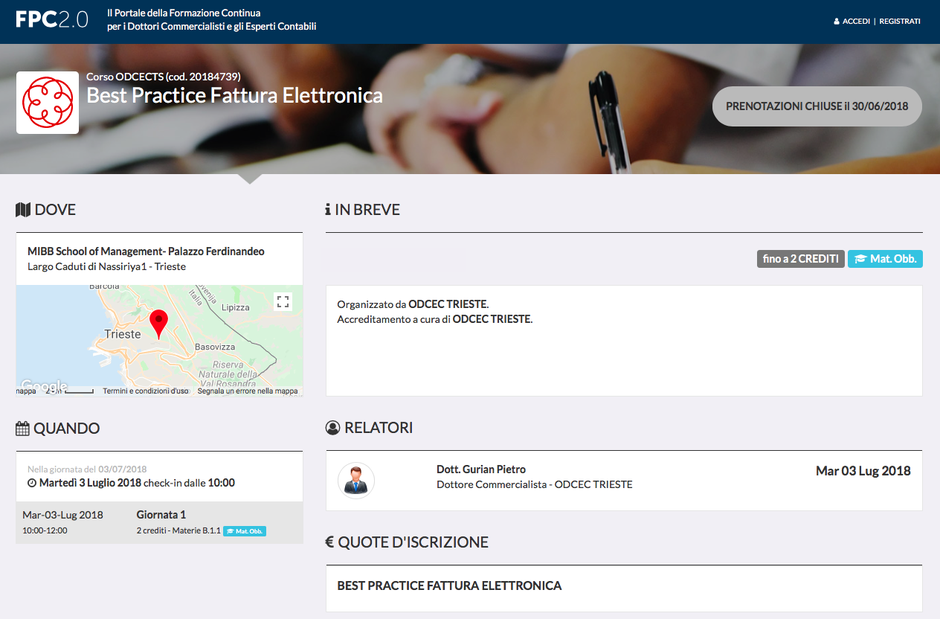Click the avatar of Dott. Gurian Pietro

click(356, 481)
